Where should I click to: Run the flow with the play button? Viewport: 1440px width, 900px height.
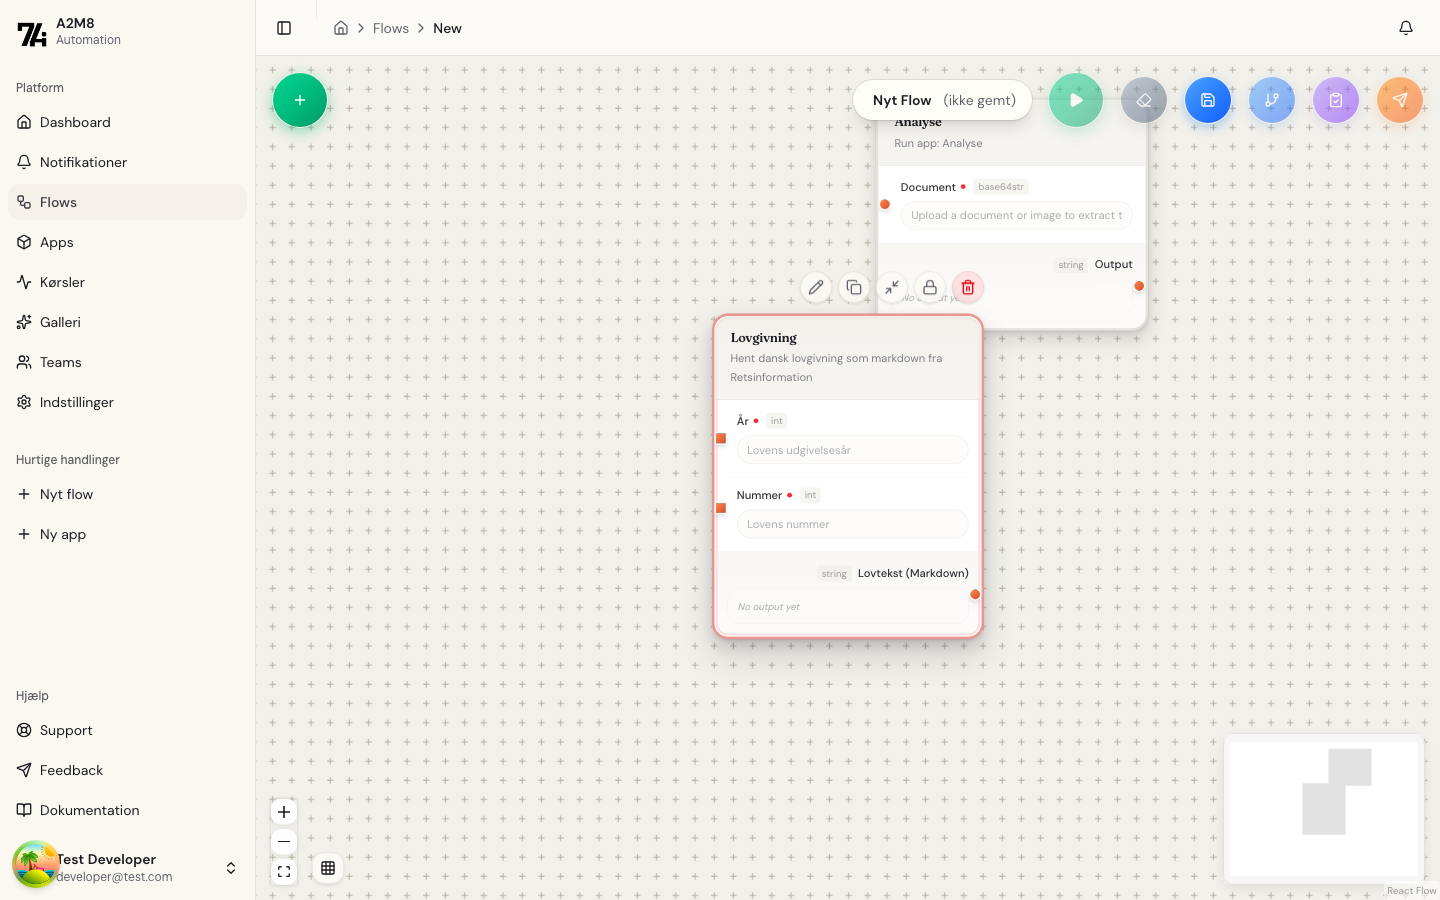1076,100
